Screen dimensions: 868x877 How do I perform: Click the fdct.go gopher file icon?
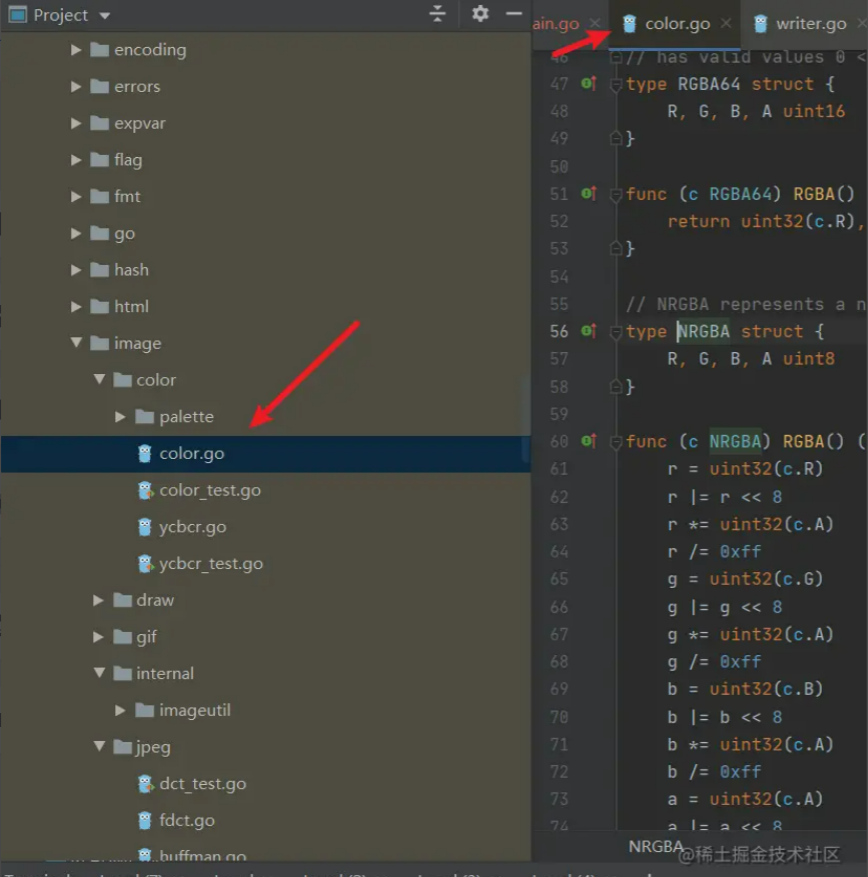(x=144, y=821)
